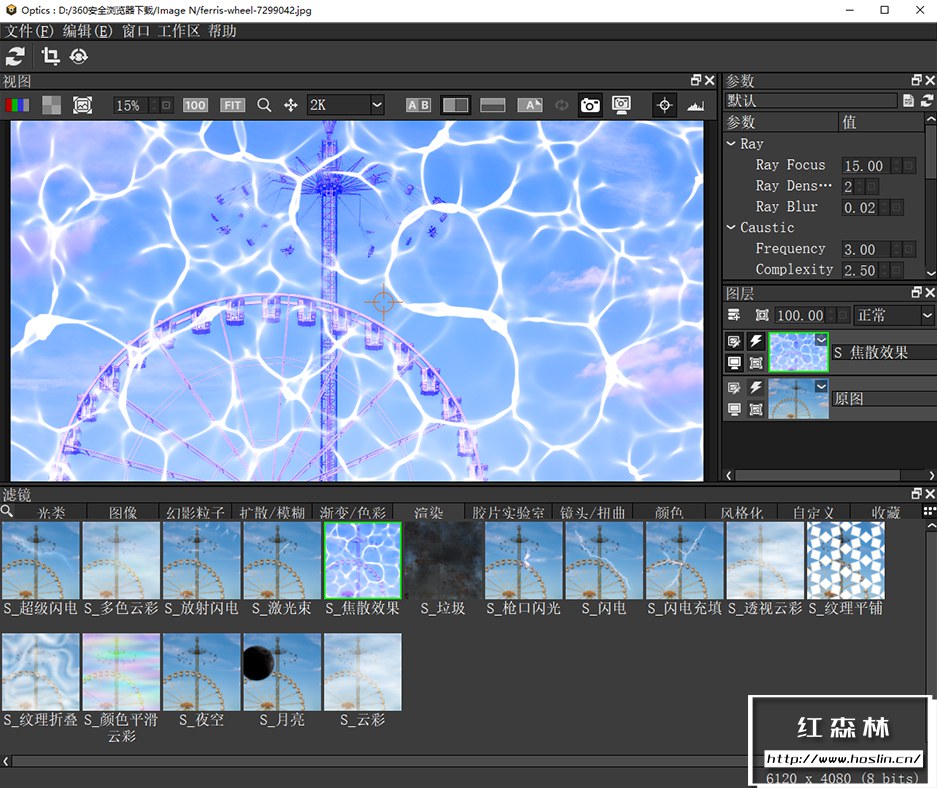Click the camera snapshot icon
This screenshot has width=937, height=788.
click(x=590, y=105)
